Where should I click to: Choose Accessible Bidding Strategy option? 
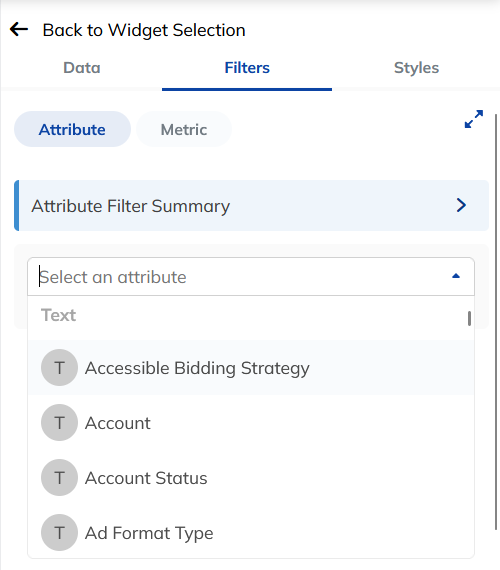click(x=251, y=368)
